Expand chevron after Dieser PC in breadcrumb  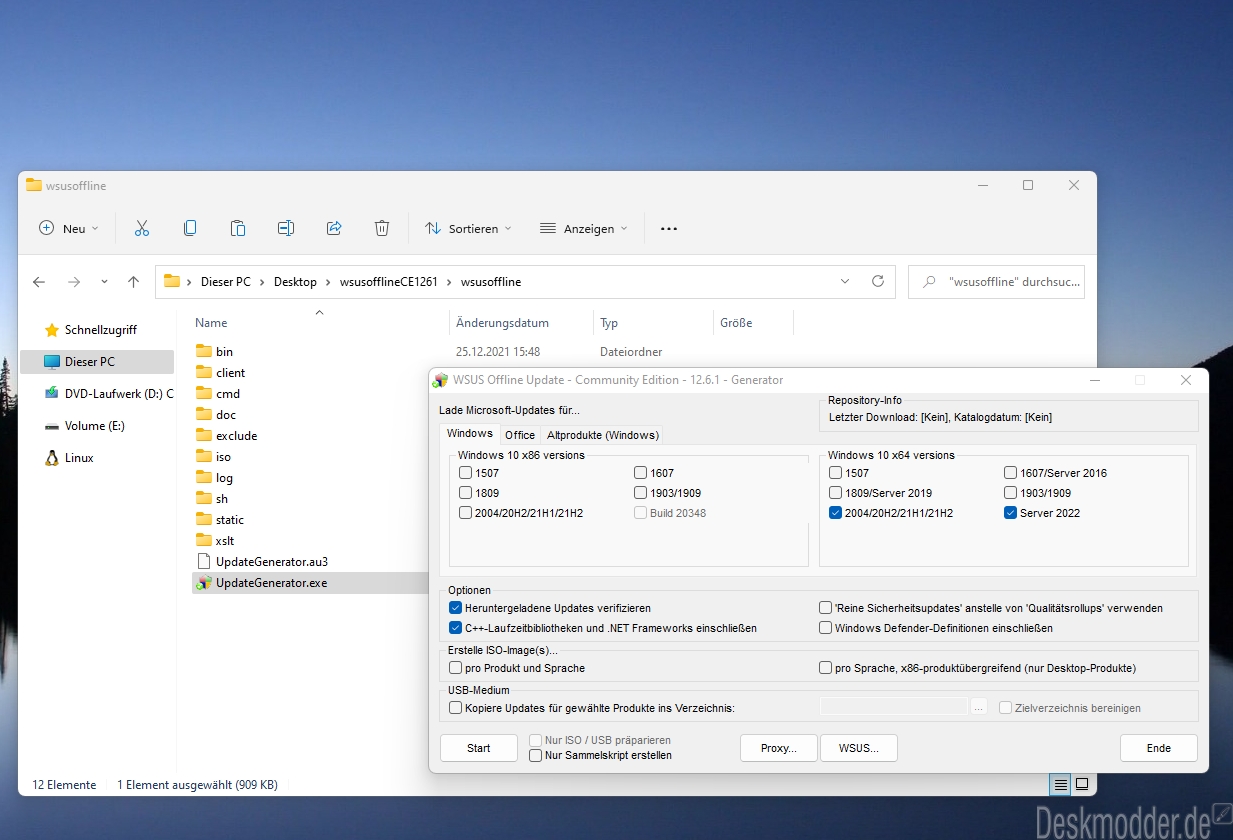click(262, 282)
